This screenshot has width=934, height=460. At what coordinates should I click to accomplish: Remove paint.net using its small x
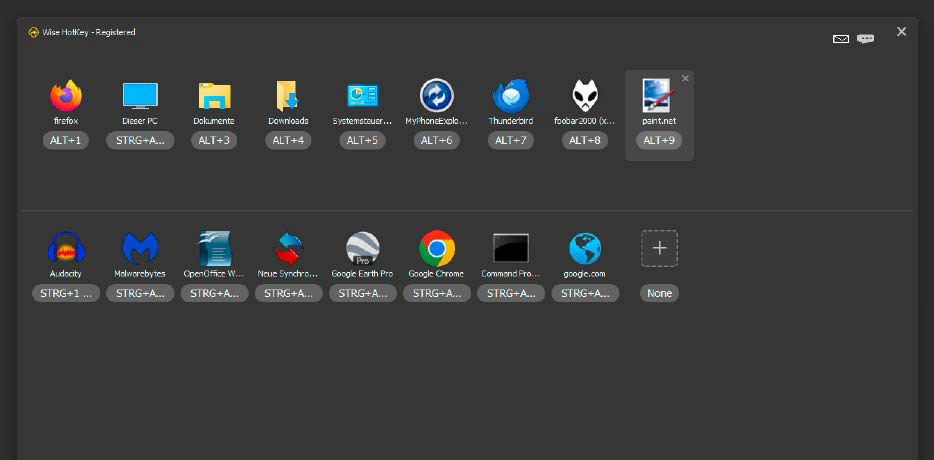point(685,78)
